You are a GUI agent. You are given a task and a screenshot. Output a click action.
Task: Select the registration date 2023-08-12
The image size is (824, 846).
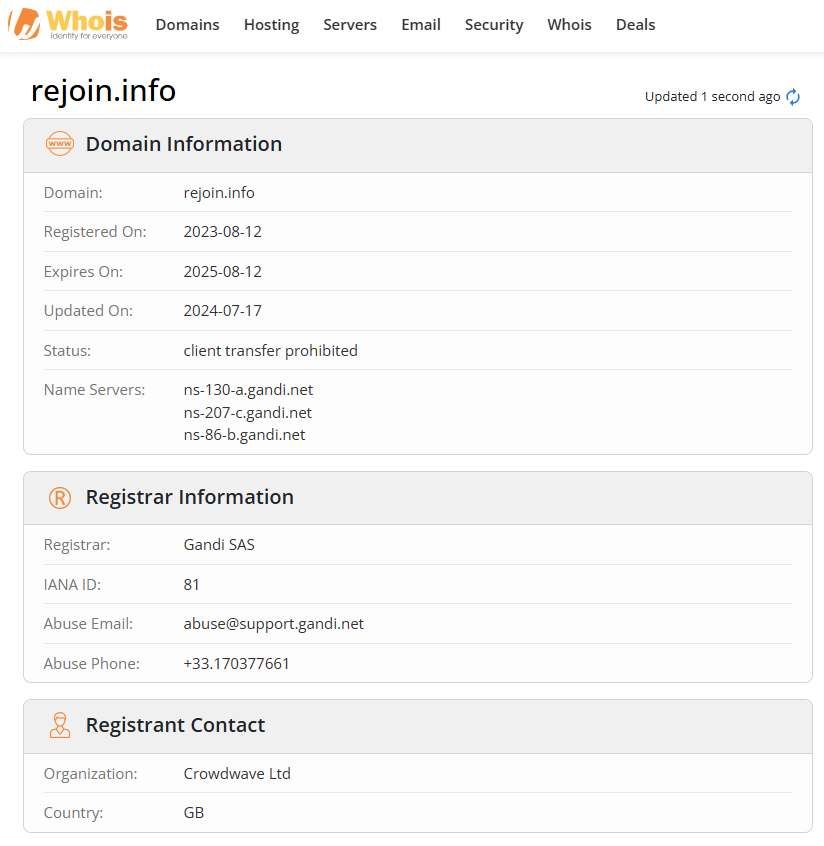222,231
